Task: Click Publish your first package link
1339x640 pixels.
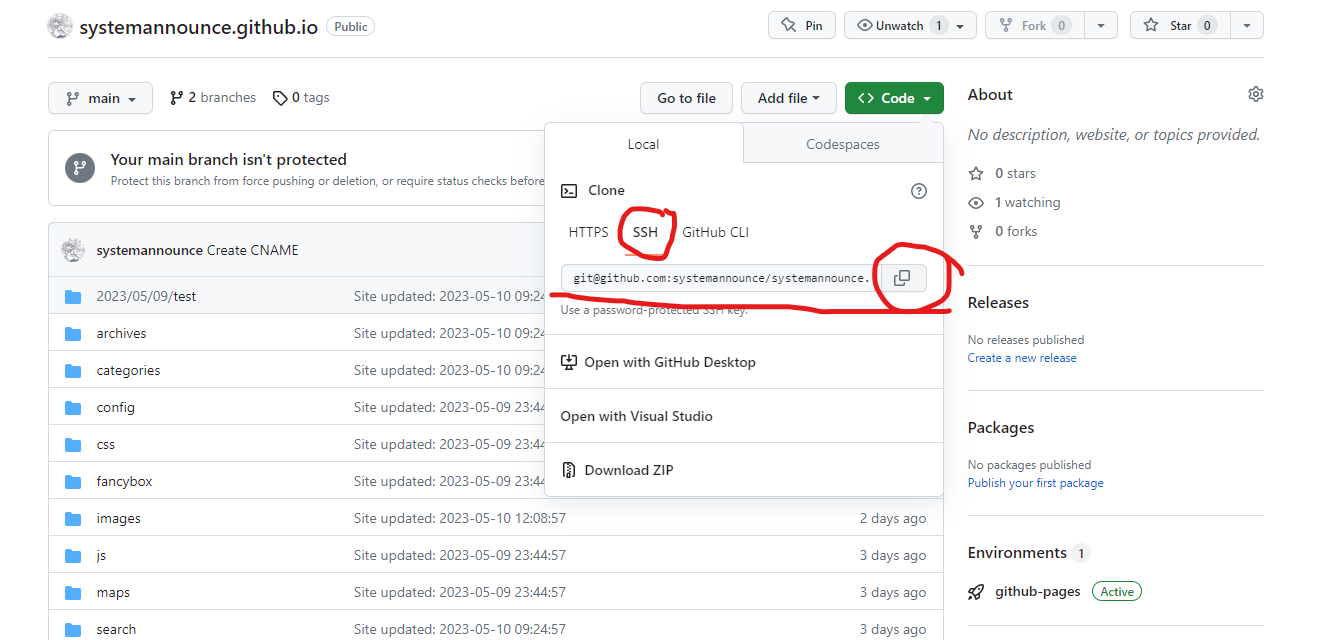Action: point(1036,483)
